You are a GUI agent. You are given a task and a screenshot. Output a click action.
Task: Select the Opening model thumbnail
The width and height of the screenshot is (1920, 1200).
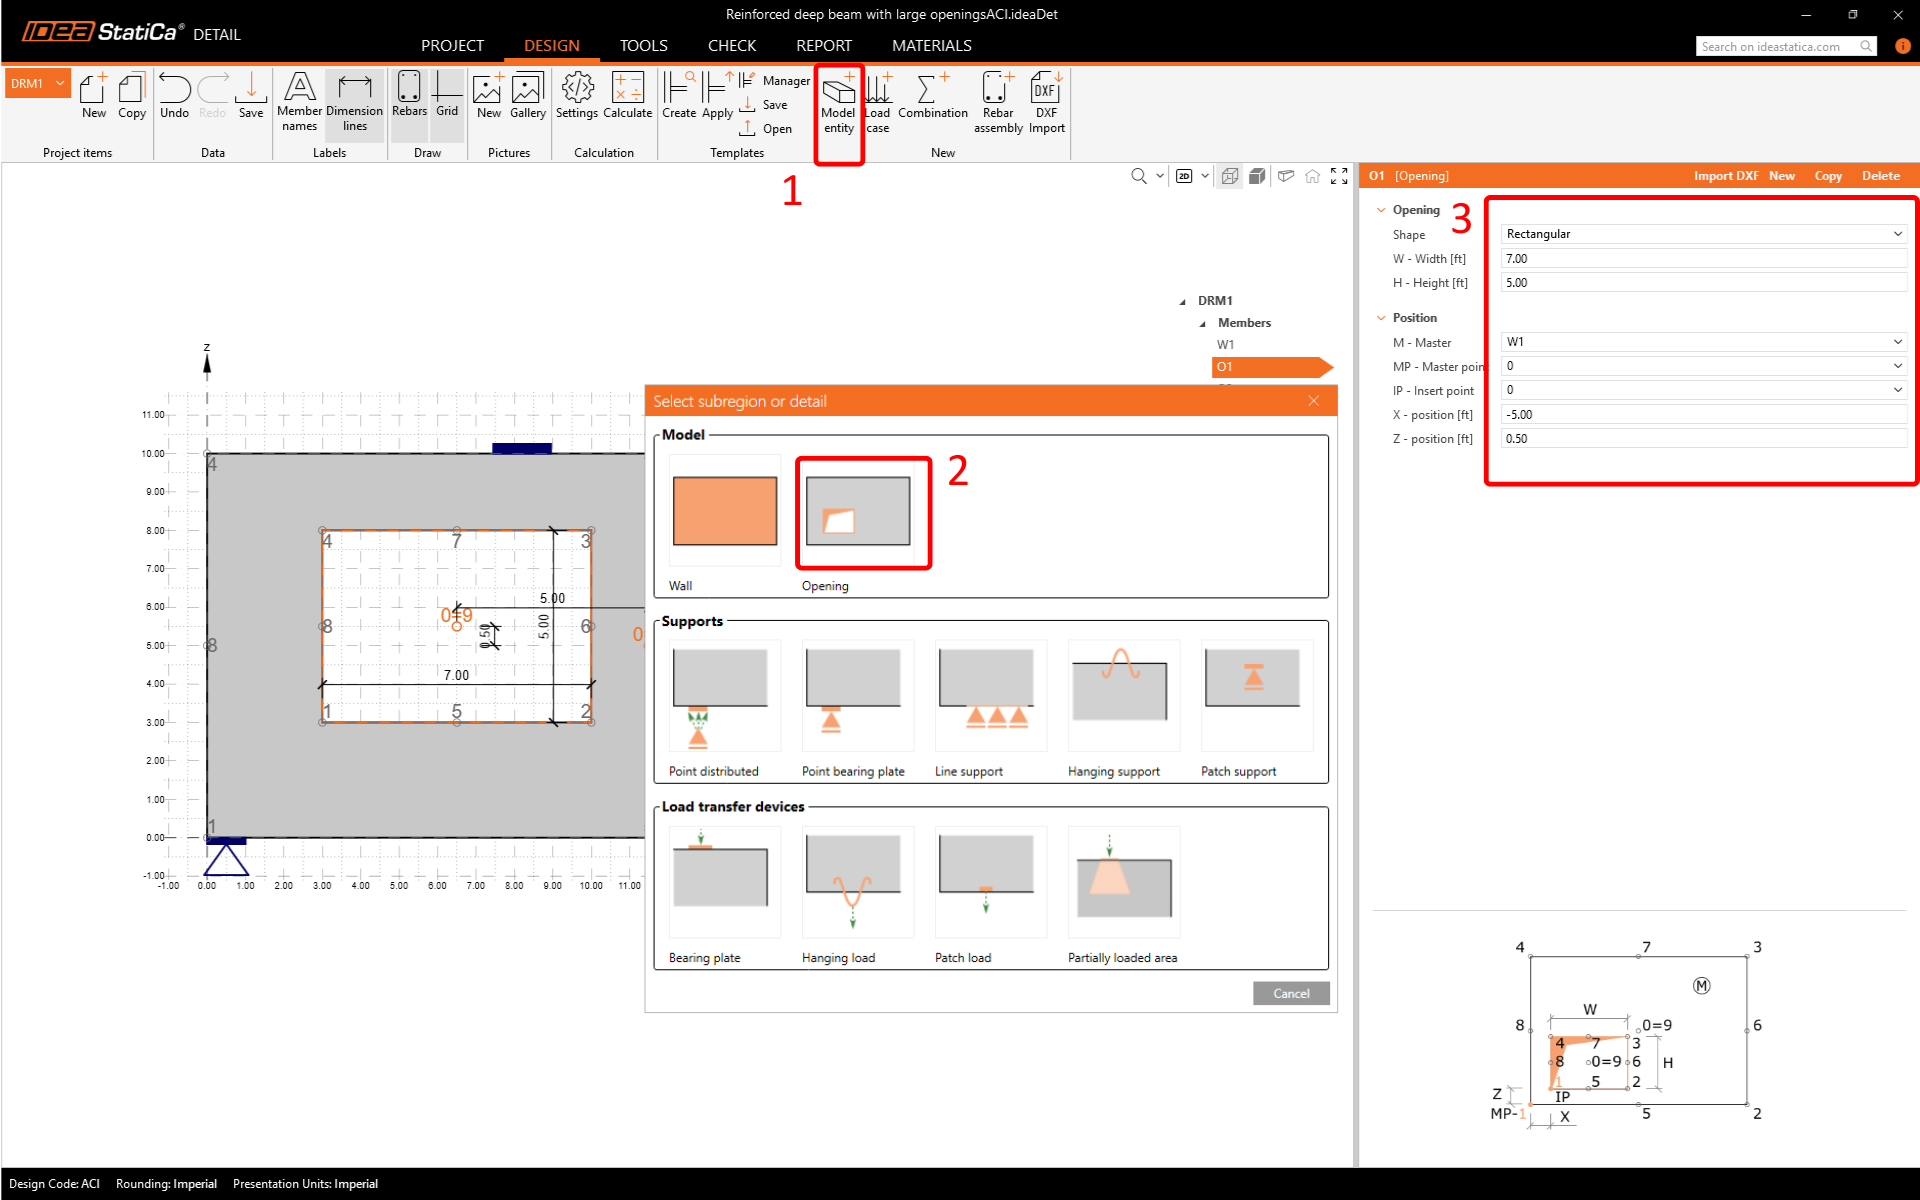(x=858, y=512)
